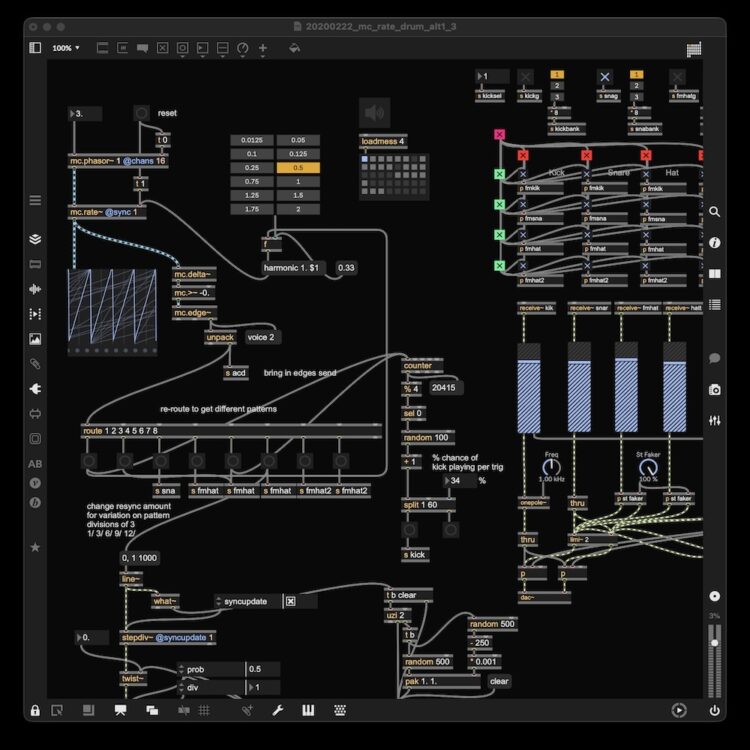
Task: Enable the toggle beside syncupdate message
Action: tap(290, 601)
